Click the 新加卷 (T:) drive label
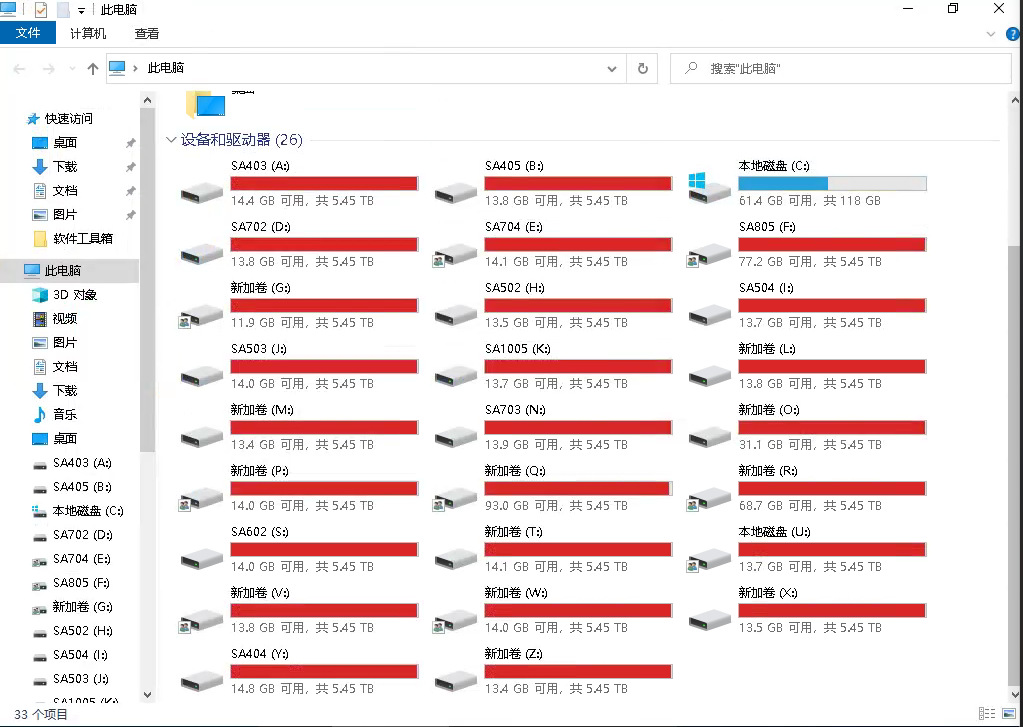The width and height of the screenshot is (1023, 727). 513,532
